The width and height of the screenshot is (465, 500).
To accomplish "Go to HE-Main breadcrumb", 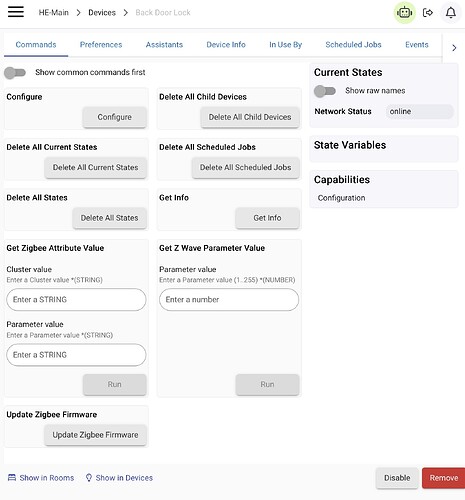I will 54,13.
